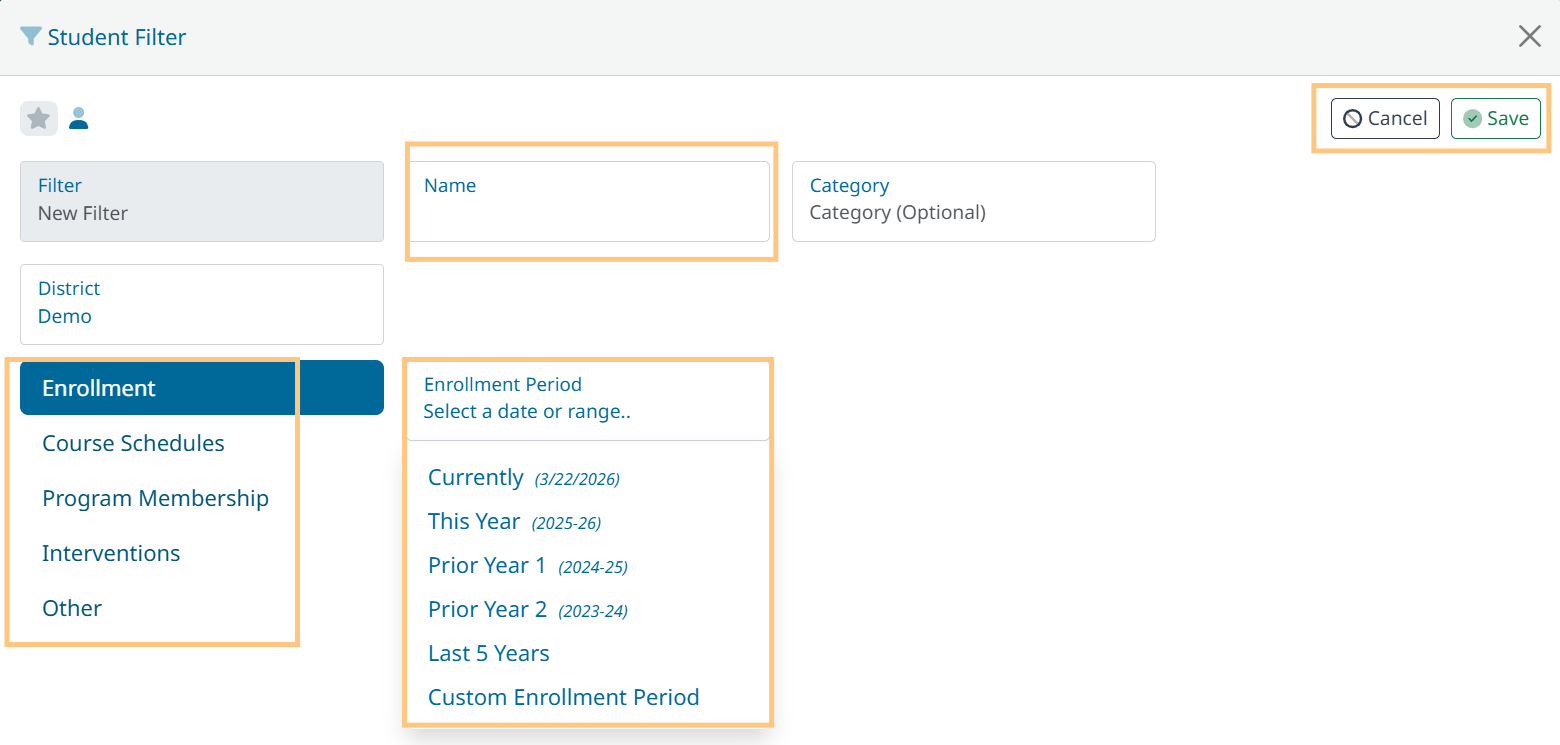The height and width of the screenshot is (745, 1560).
Task: Close the Student Filter dialog
Action: point(1529,37)
